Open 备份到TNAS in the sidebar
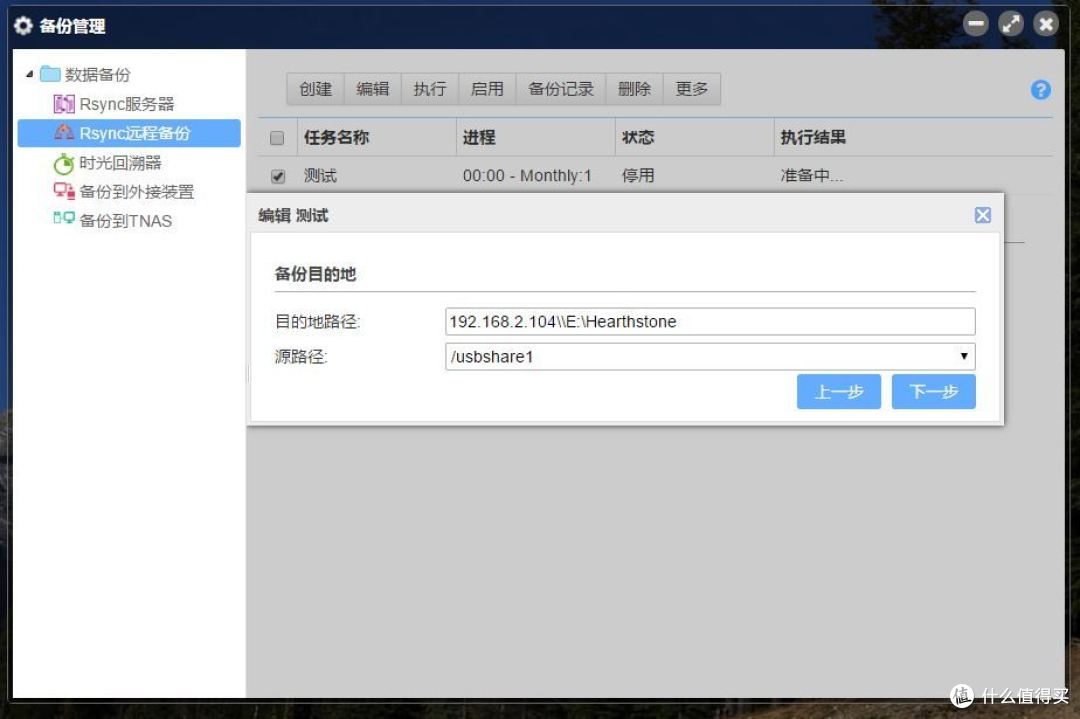The width and height of the screenshot is (1080, 719). (x=125, y=220)
